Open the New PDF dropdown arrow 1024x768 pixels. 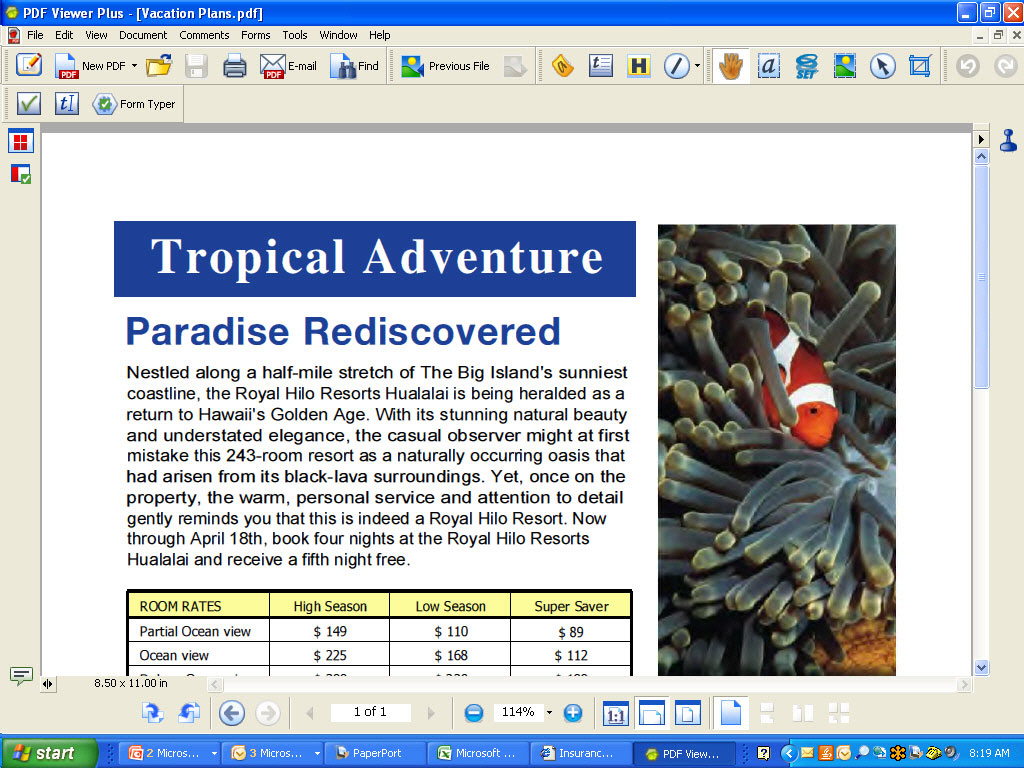pyautogui.click(x=134, y=66)
